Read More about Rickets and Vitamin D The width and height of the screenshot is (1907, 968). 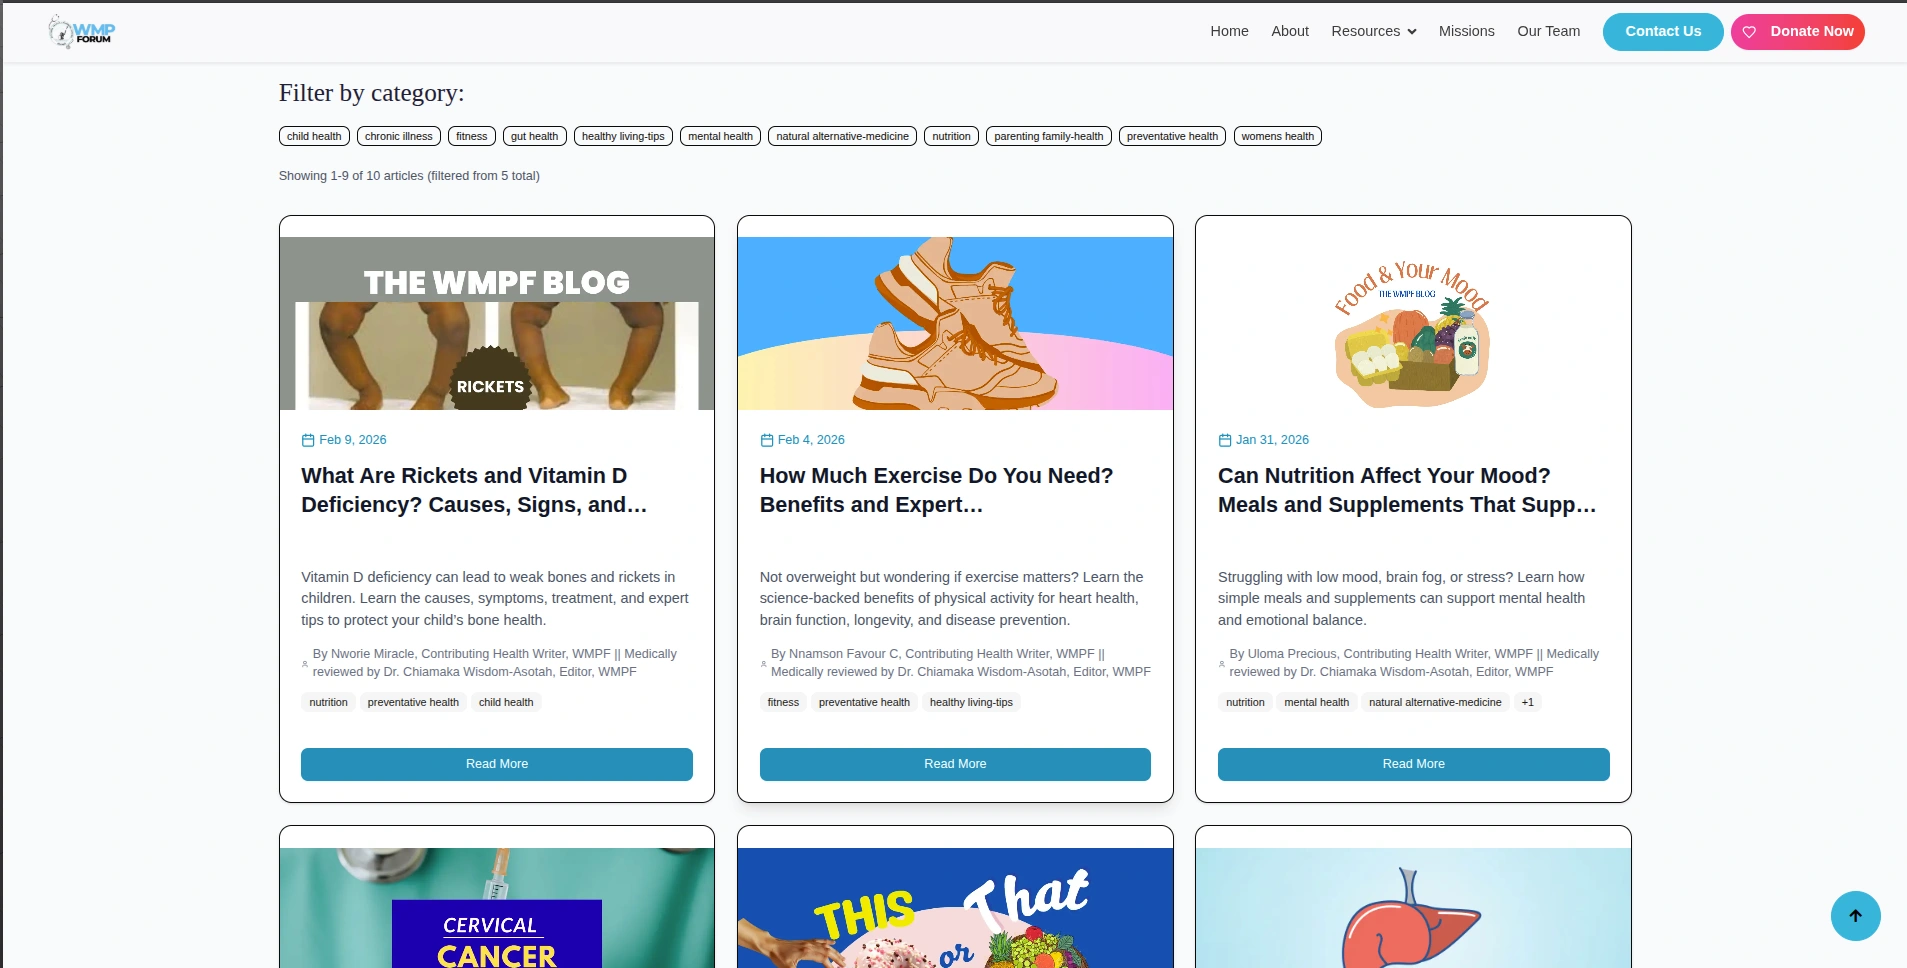pyautogui.click(x=497, y=764)
